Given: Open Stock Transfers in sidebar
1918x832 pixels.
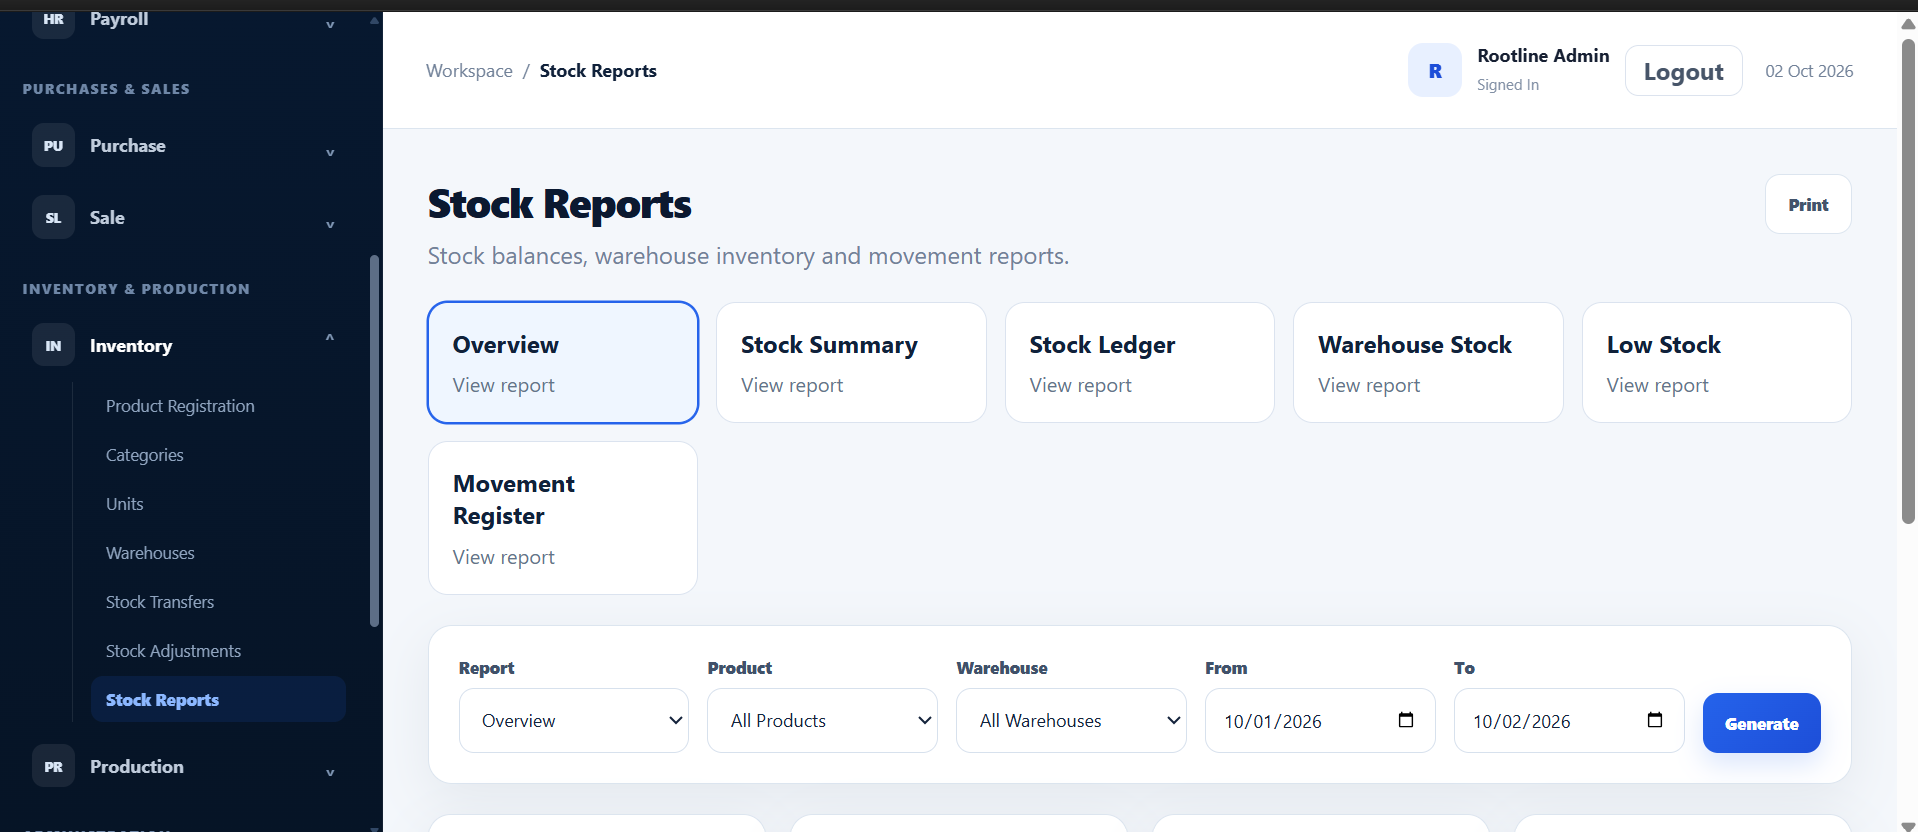Looking at the screenshot, I should click(160, 602).
